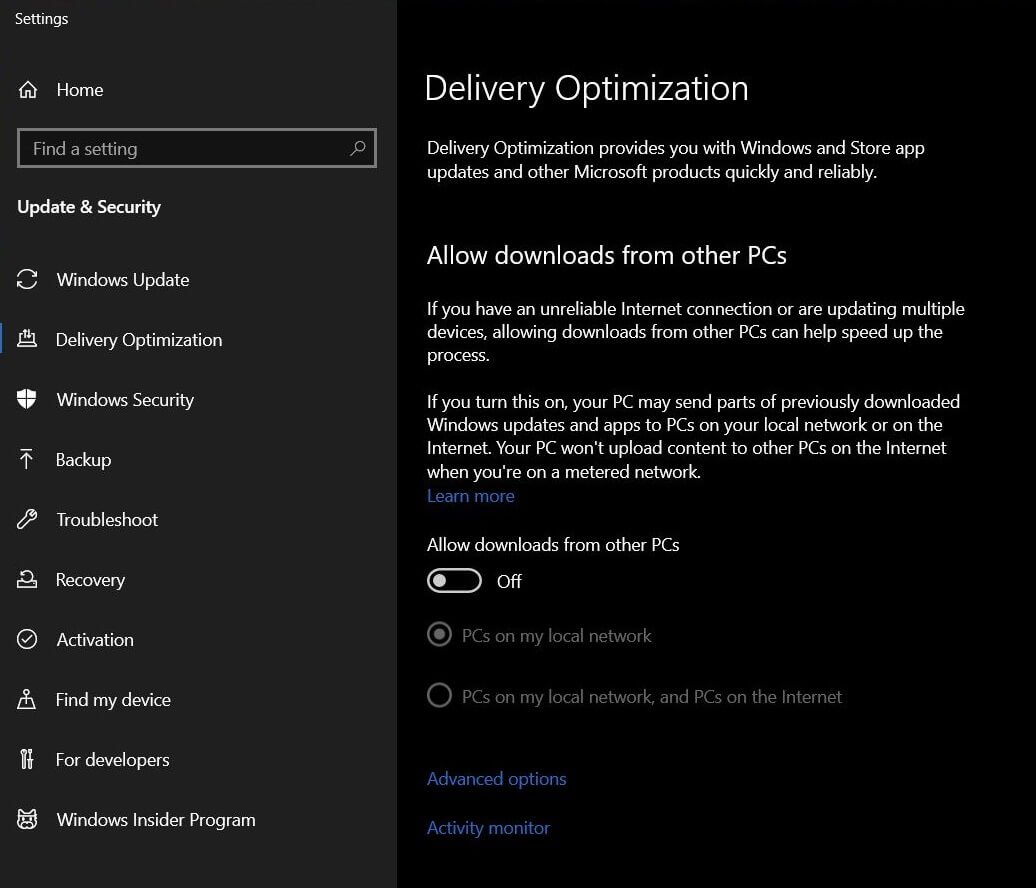Open the Activation section
The width and height of the screenshot is (1036, 888).
(x=95, y=640)
